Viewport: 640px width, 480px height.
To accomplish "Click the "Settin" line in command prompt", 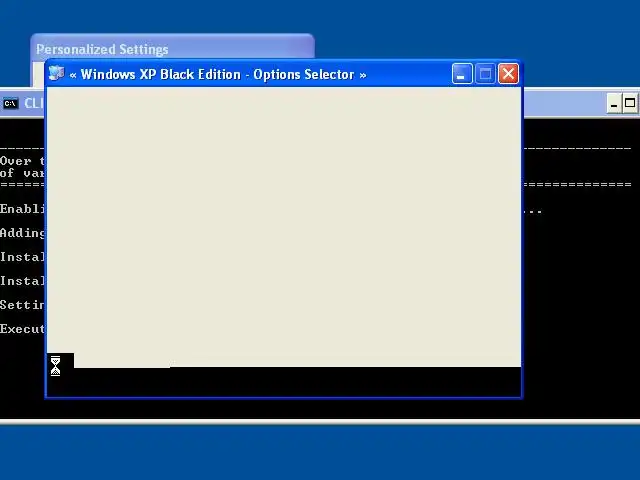I will click(22, 305).
